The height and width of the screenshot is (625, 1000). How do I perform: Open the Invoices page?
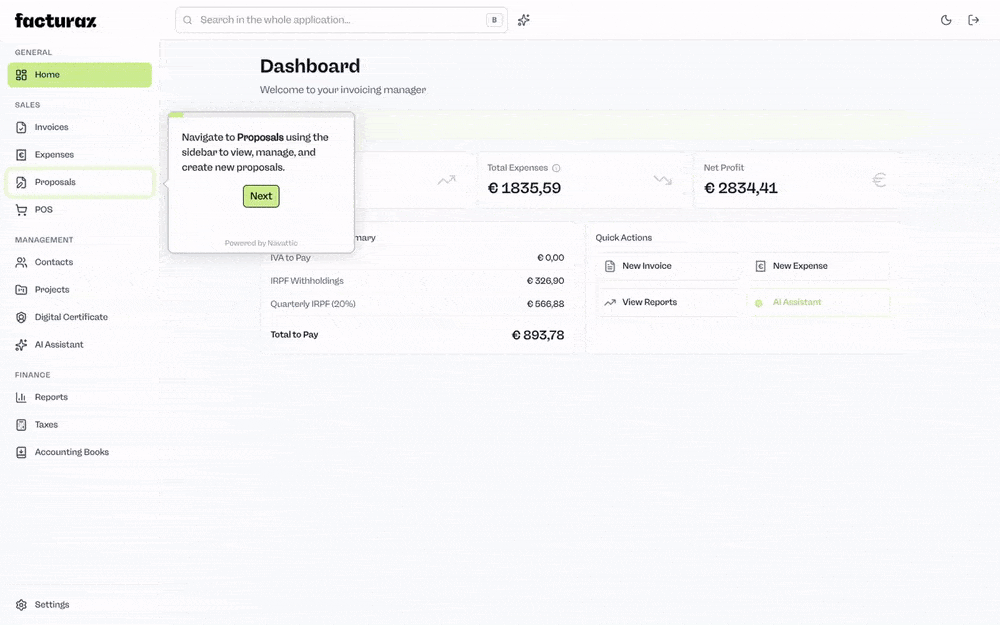click(x=80, y=128)
